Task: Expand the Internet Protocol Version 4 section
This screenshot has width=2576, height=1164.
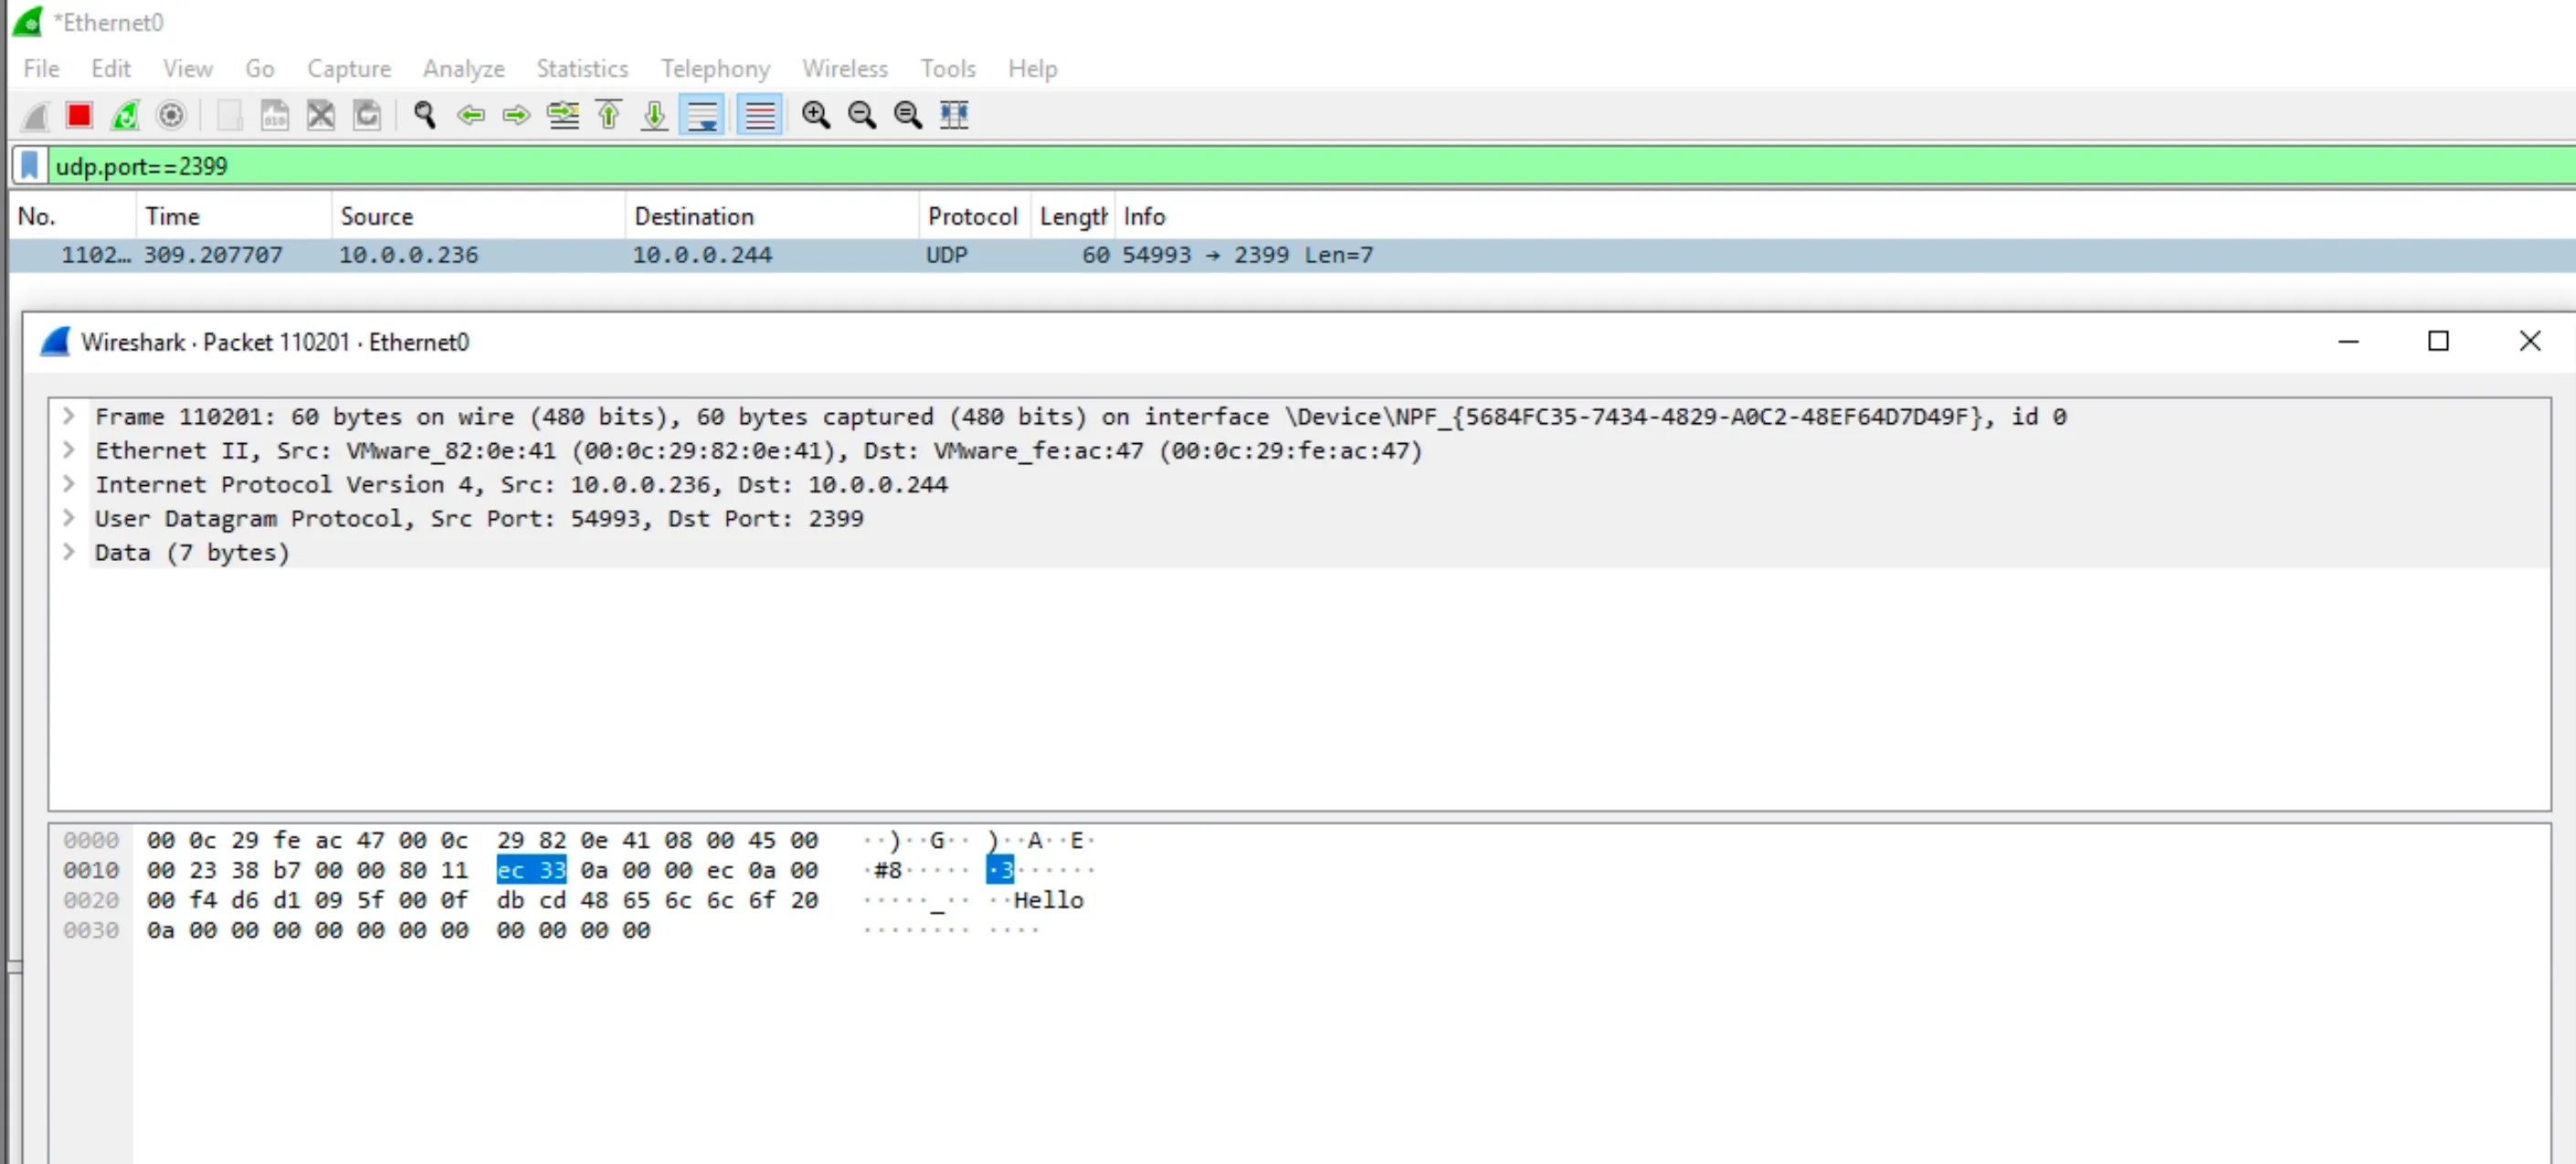Action: coord(69,484)
